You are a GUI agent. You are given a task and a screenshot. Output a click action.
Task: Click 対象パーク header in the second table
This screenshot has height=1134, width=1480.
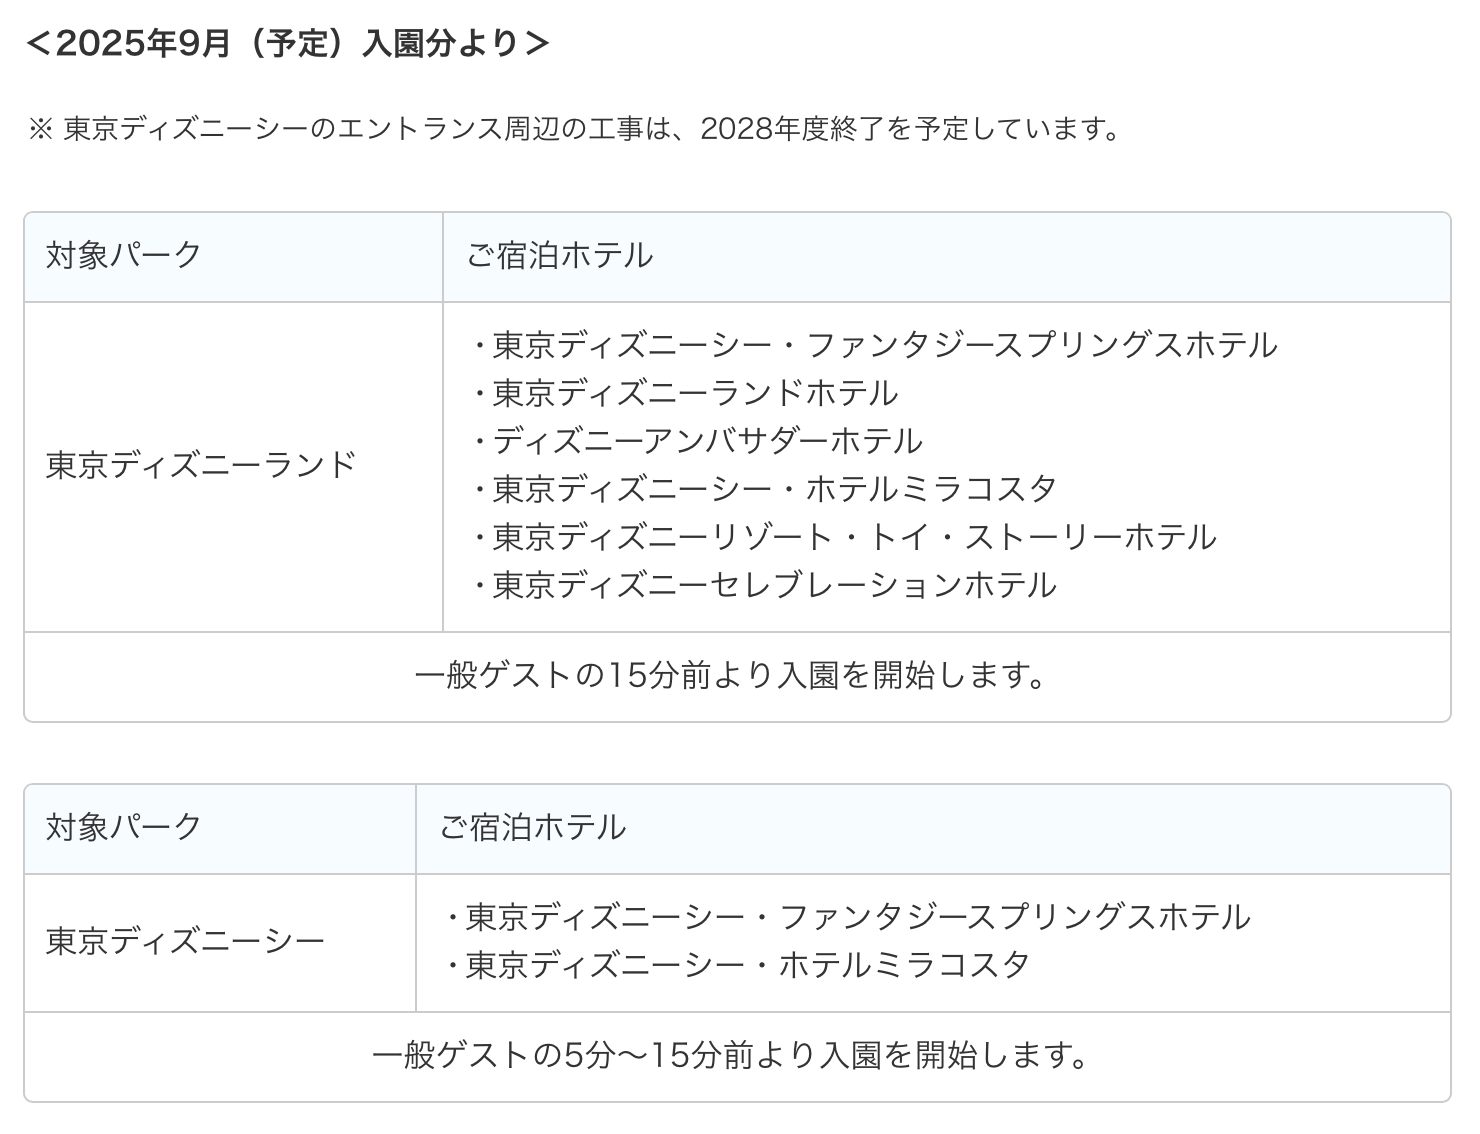pos(124,827)
